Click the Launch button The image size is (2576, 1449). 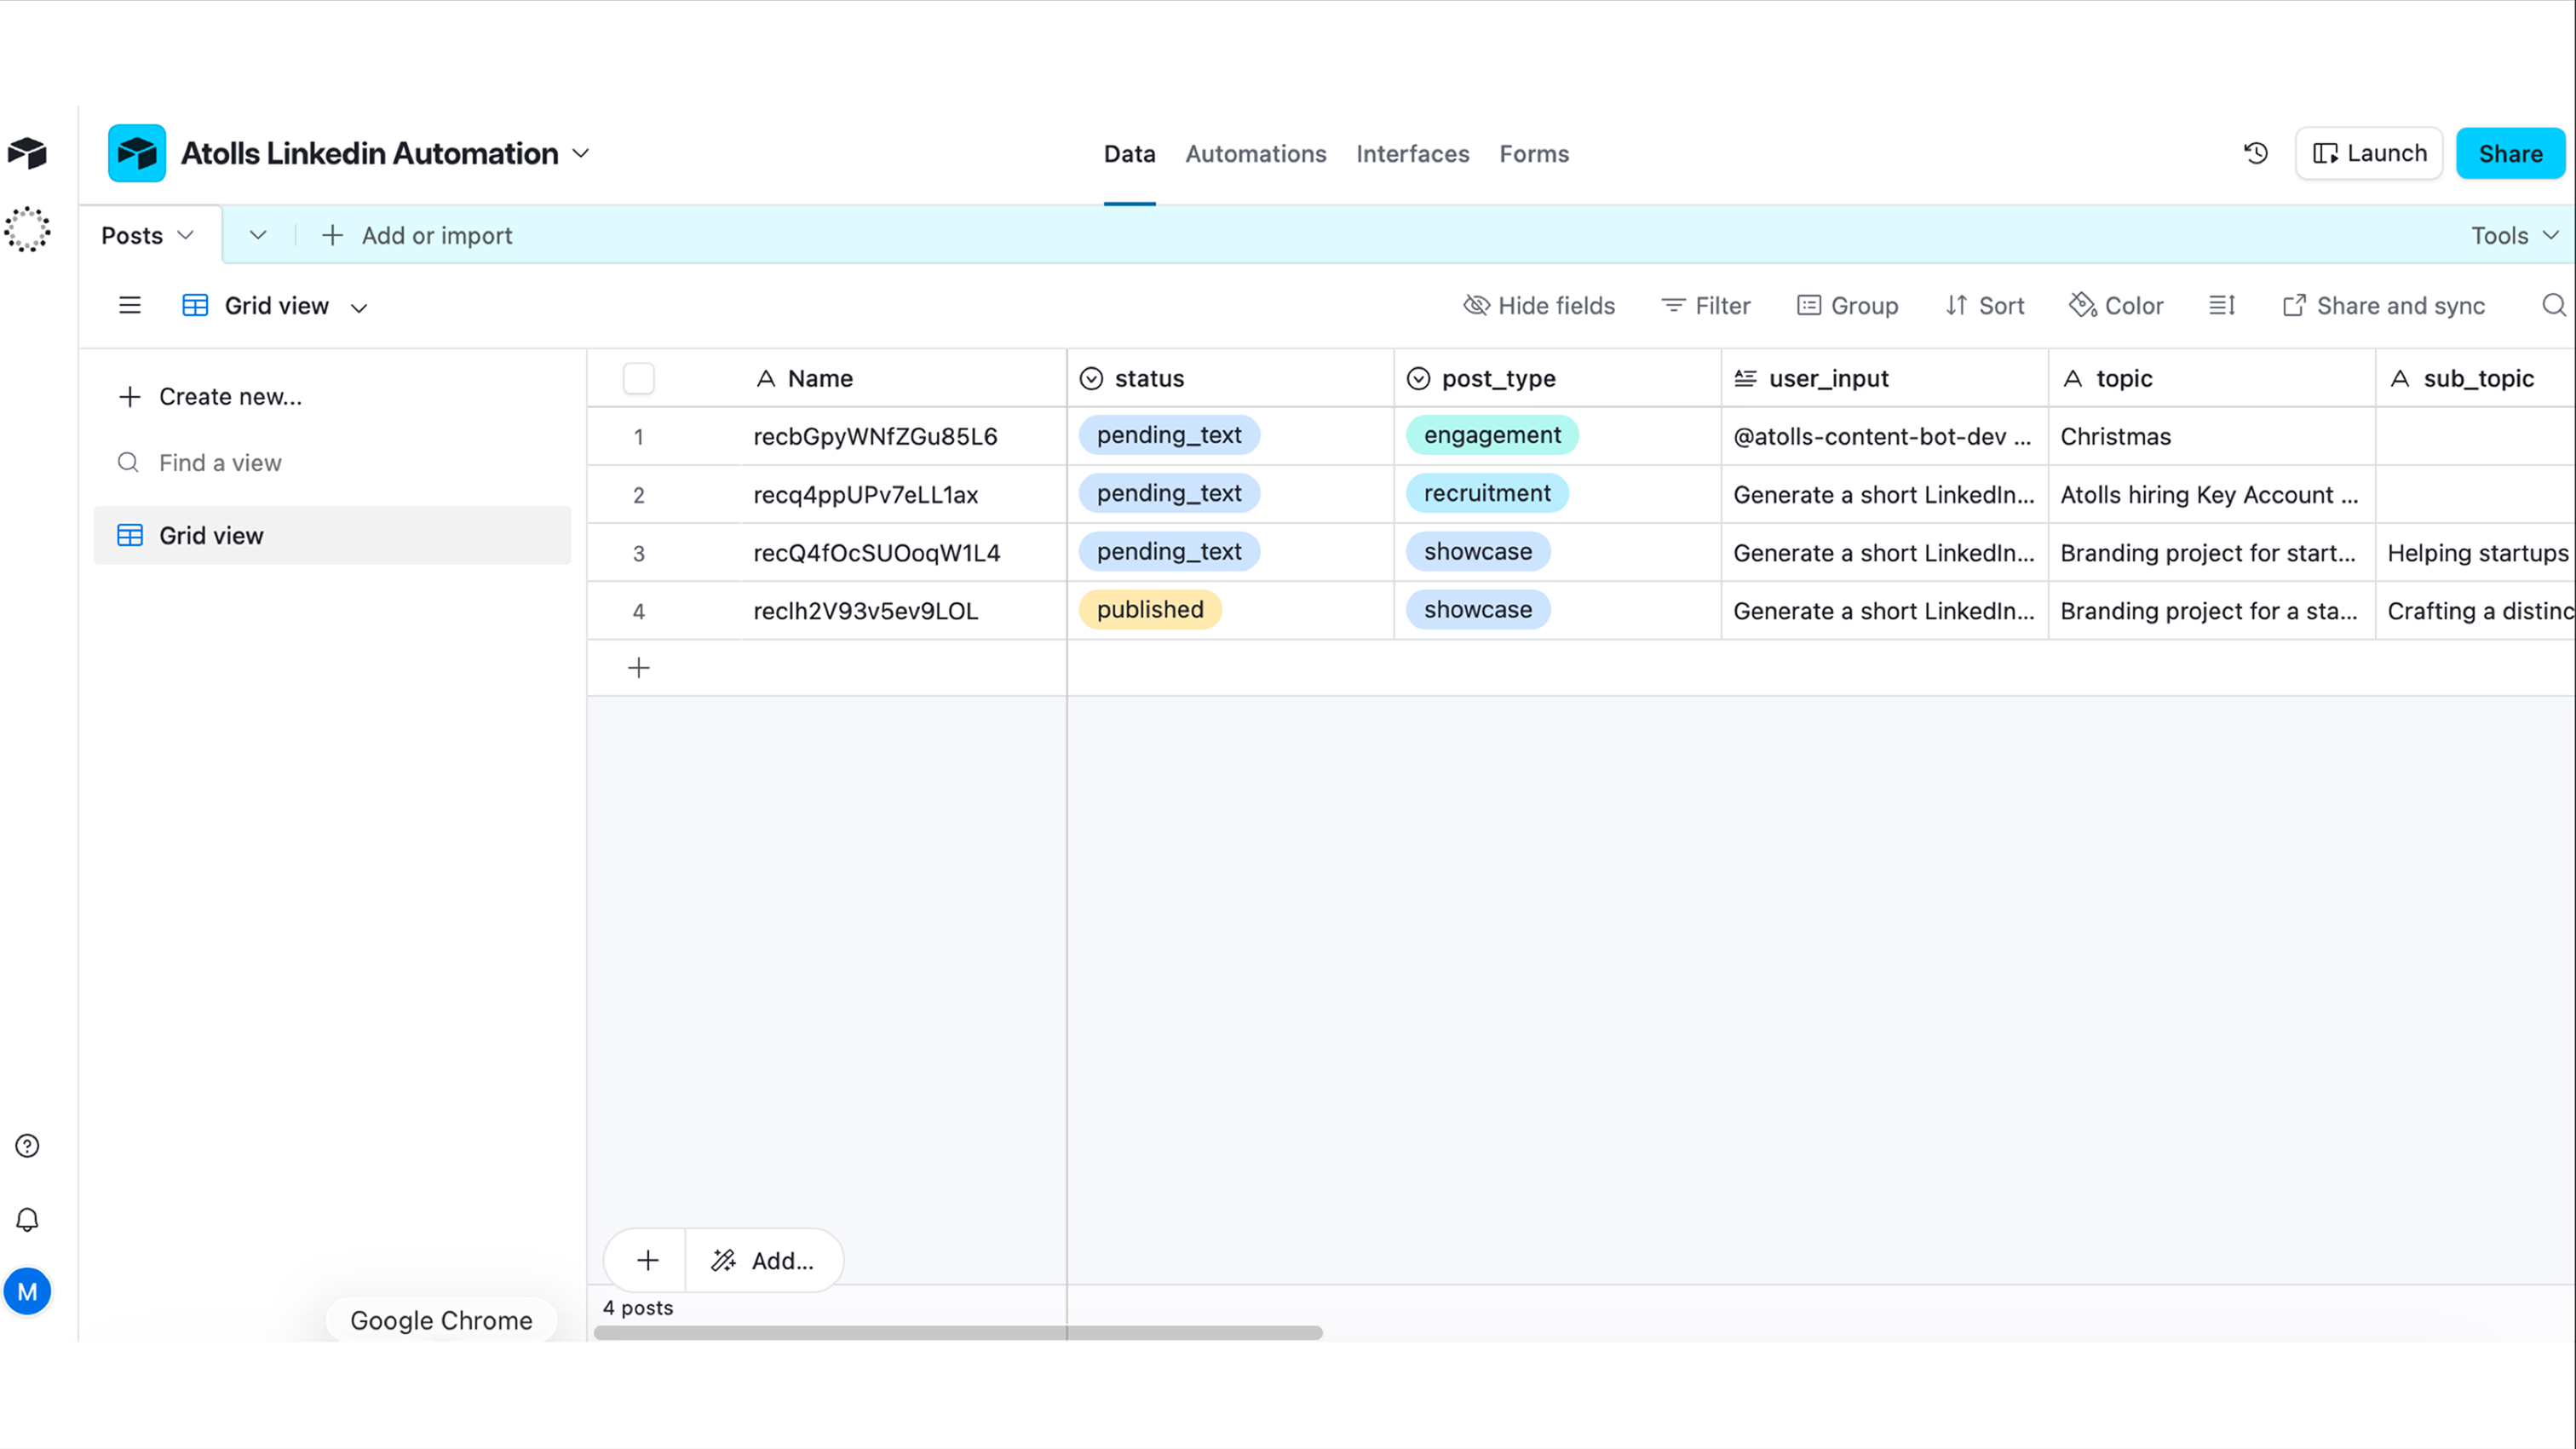tap(2369, 153)
